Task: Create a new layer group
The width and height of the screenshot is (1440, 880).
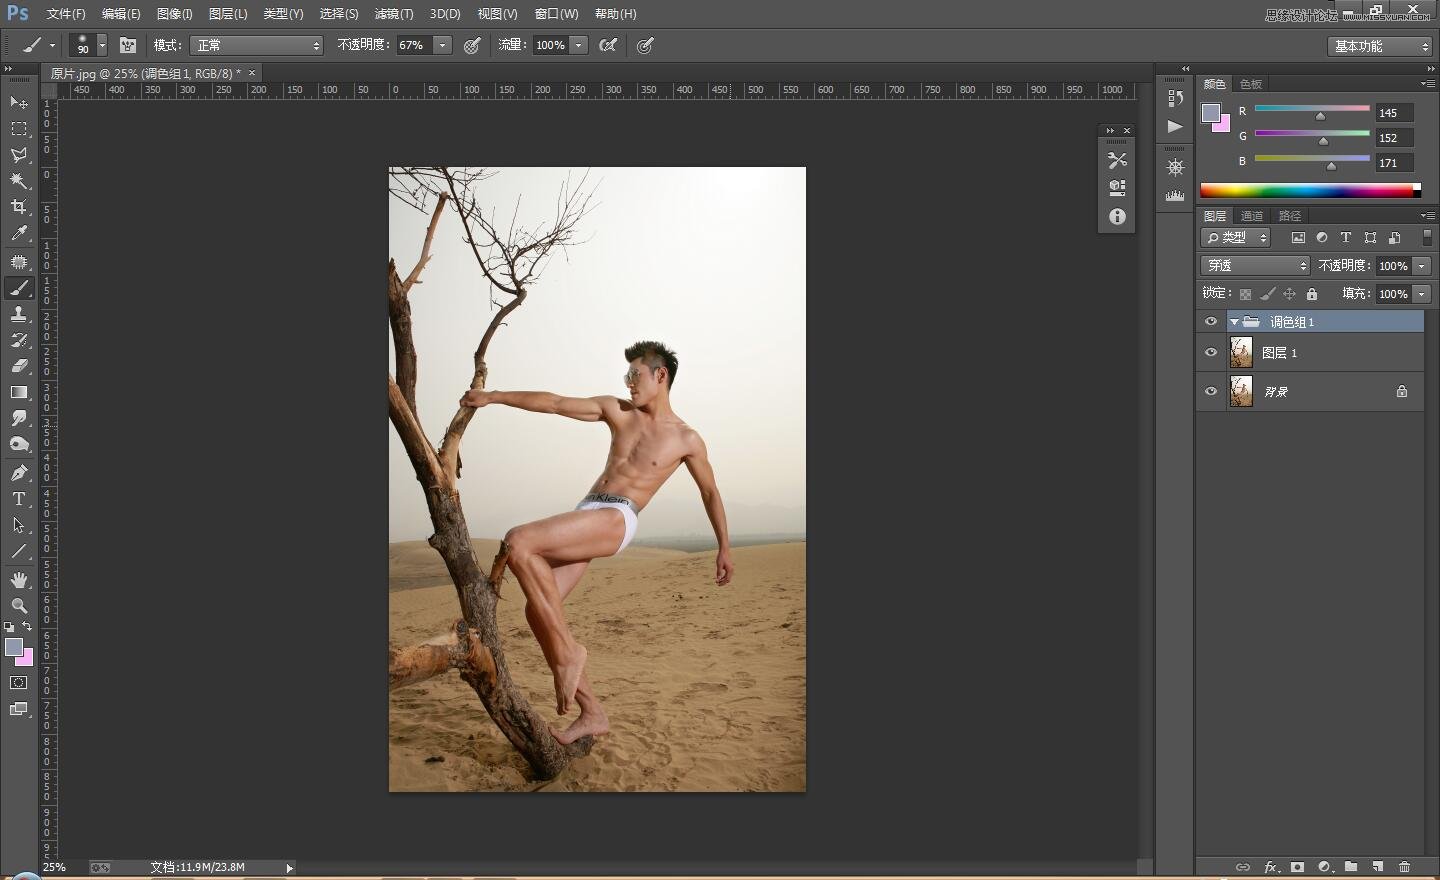Action: coord(1351,867)
